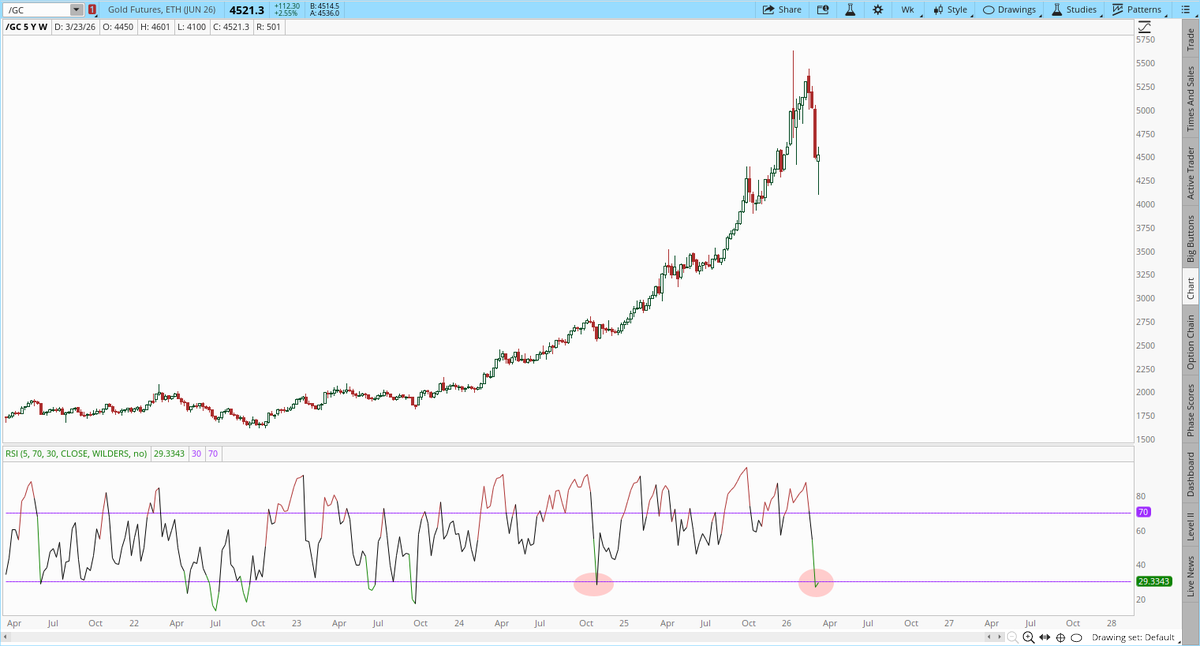Click the O: 4450 open value
Viewport: 1200px width, 646px height.
coord(118,27)
